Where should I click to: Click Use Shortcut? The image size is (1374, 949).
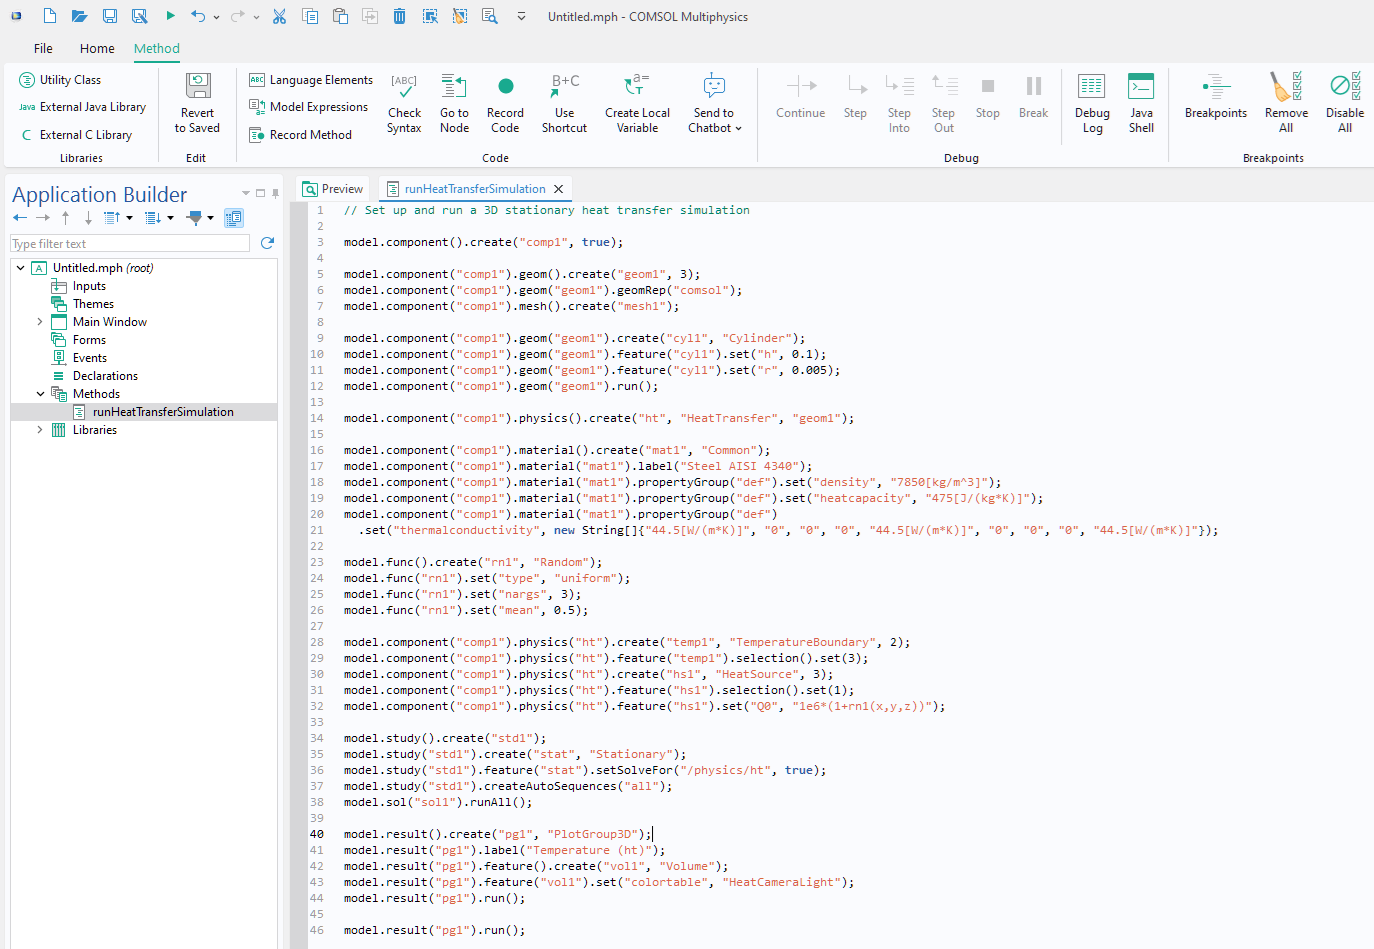tap(564, 103)
